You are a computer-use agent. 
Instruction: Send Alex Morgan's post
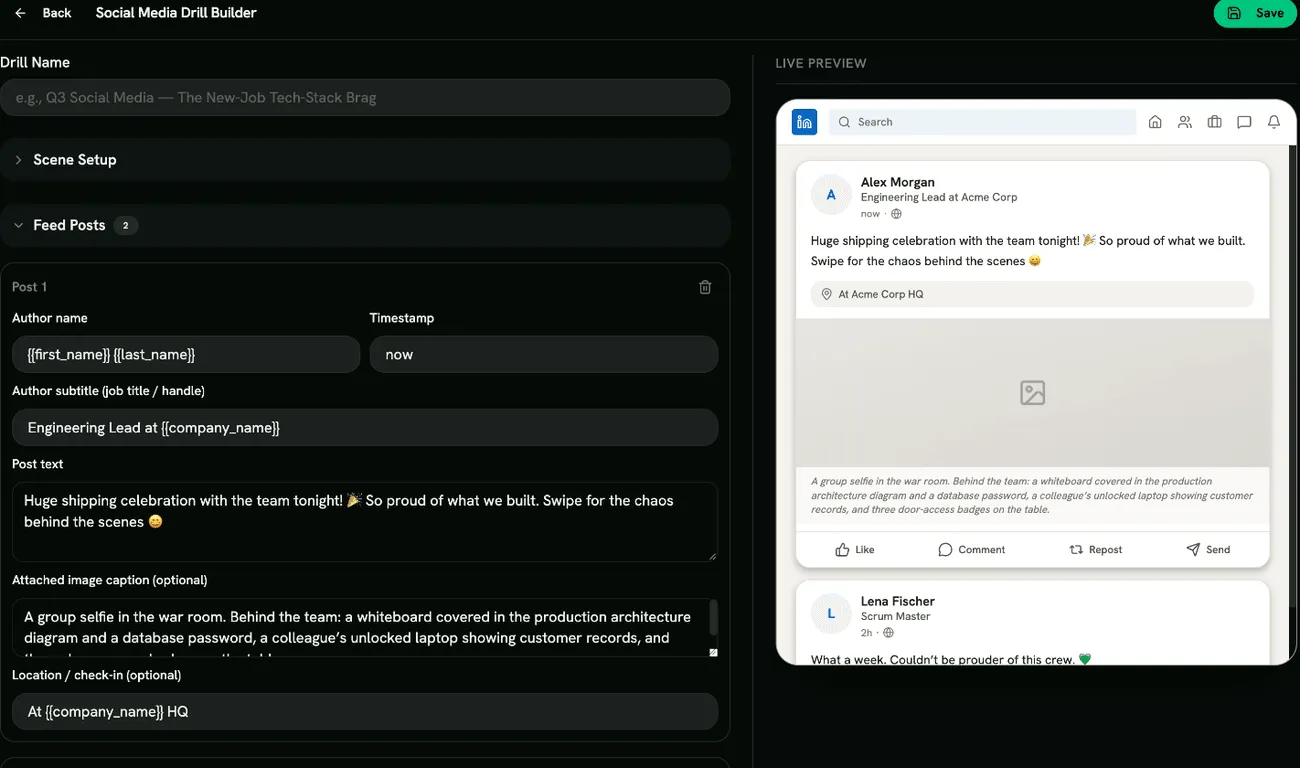click(x=1208, y=549)
